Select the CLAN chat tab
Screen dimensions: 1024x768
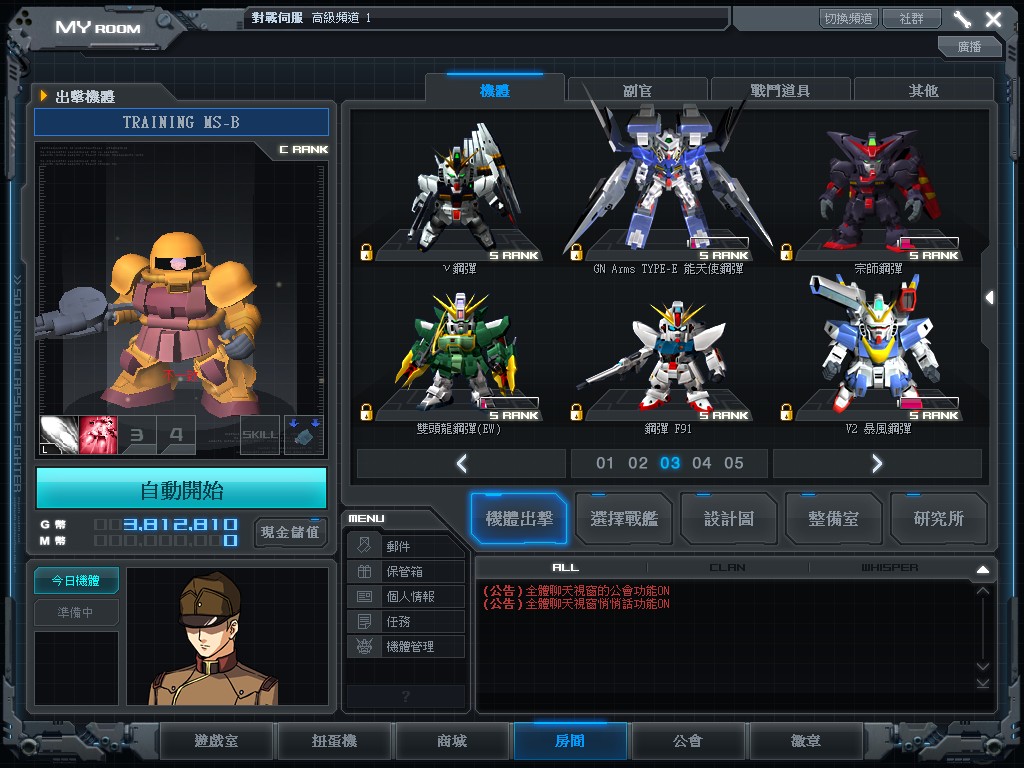click(x=728, y=568)
